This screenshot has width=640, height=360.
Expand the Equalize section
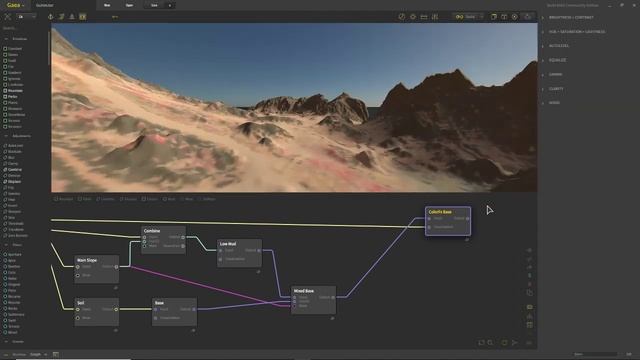[x=557, y=60]
